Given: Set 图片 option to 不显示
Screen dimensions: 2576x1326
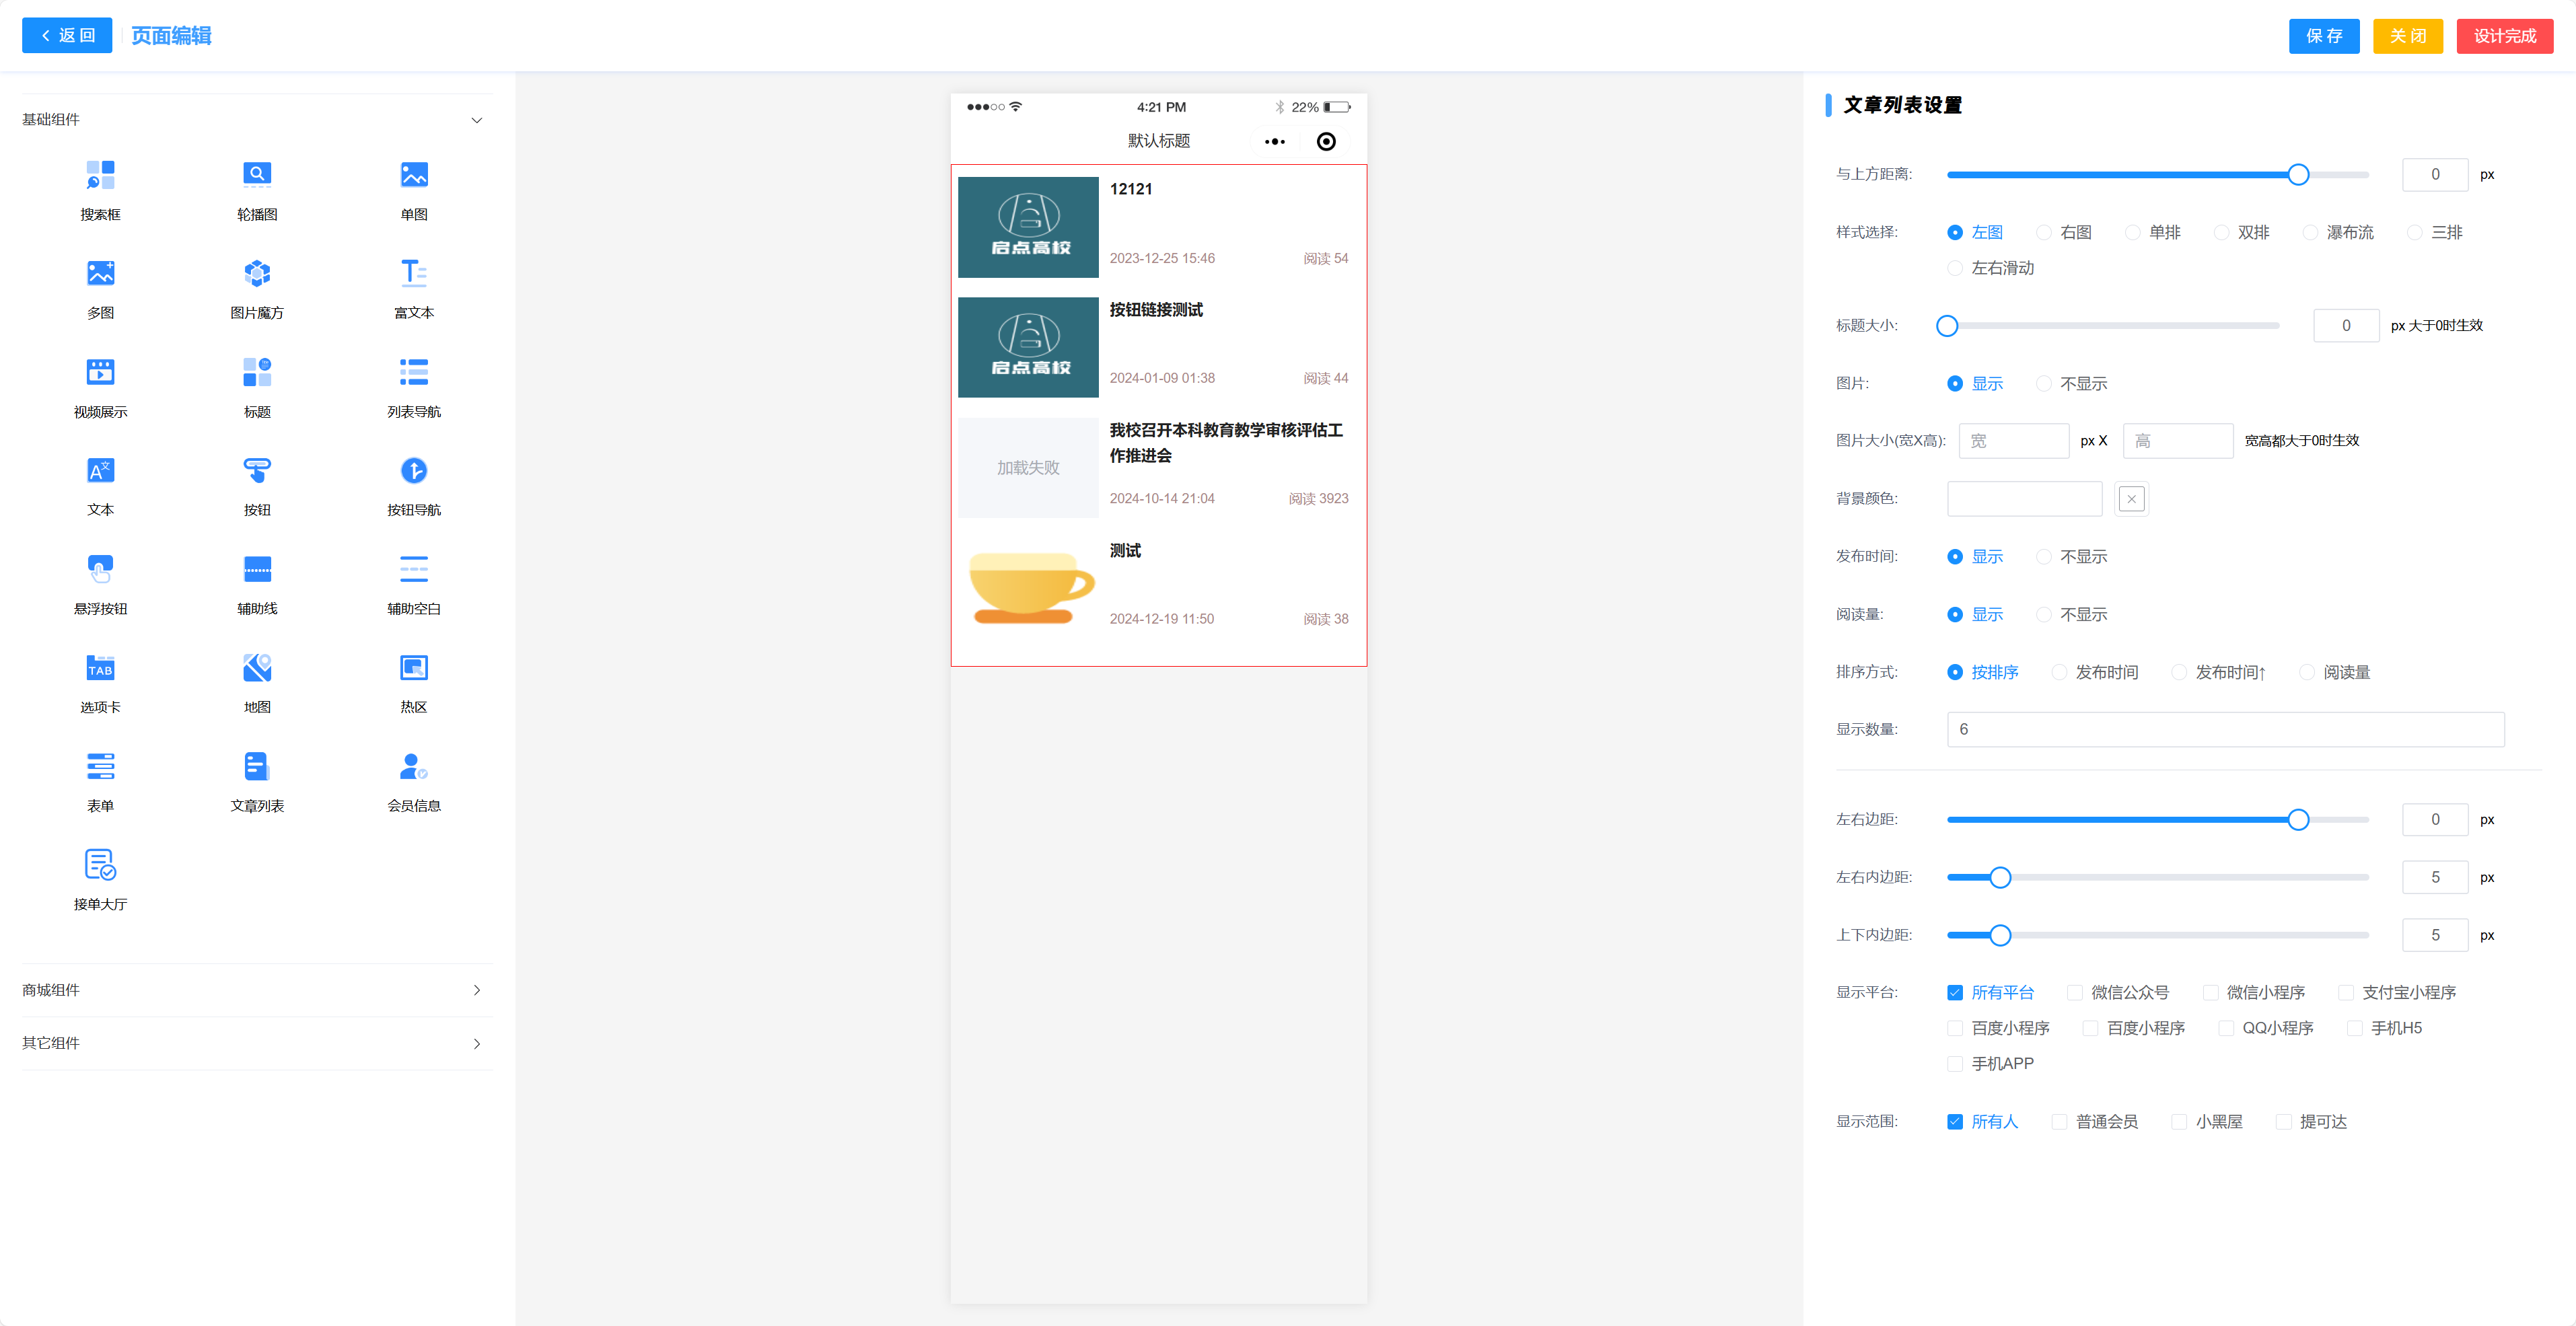Looking at the screenshot, I should 2044,384.
